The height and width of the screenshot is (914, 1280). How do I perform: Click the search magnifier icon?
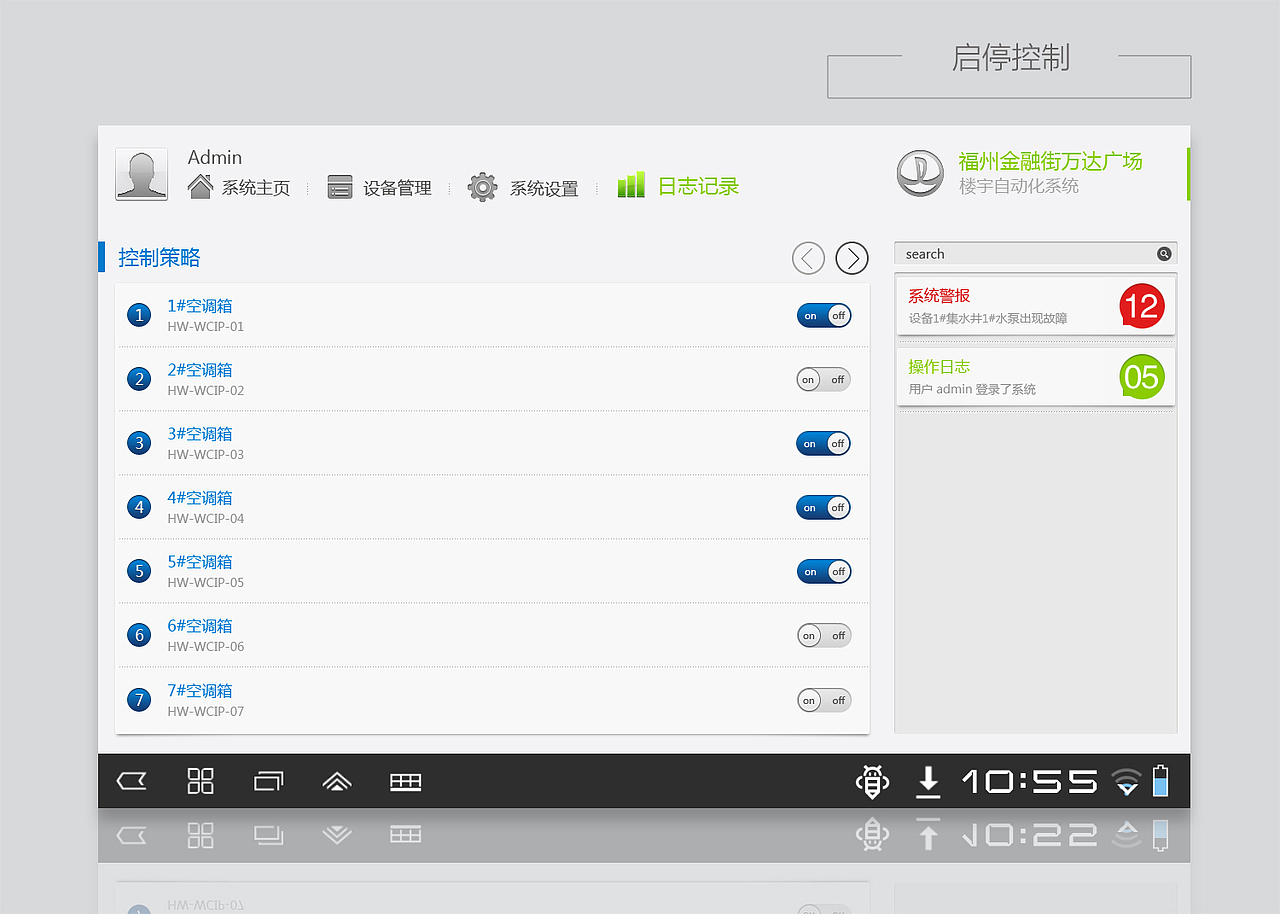click(x=1164, y=254)
